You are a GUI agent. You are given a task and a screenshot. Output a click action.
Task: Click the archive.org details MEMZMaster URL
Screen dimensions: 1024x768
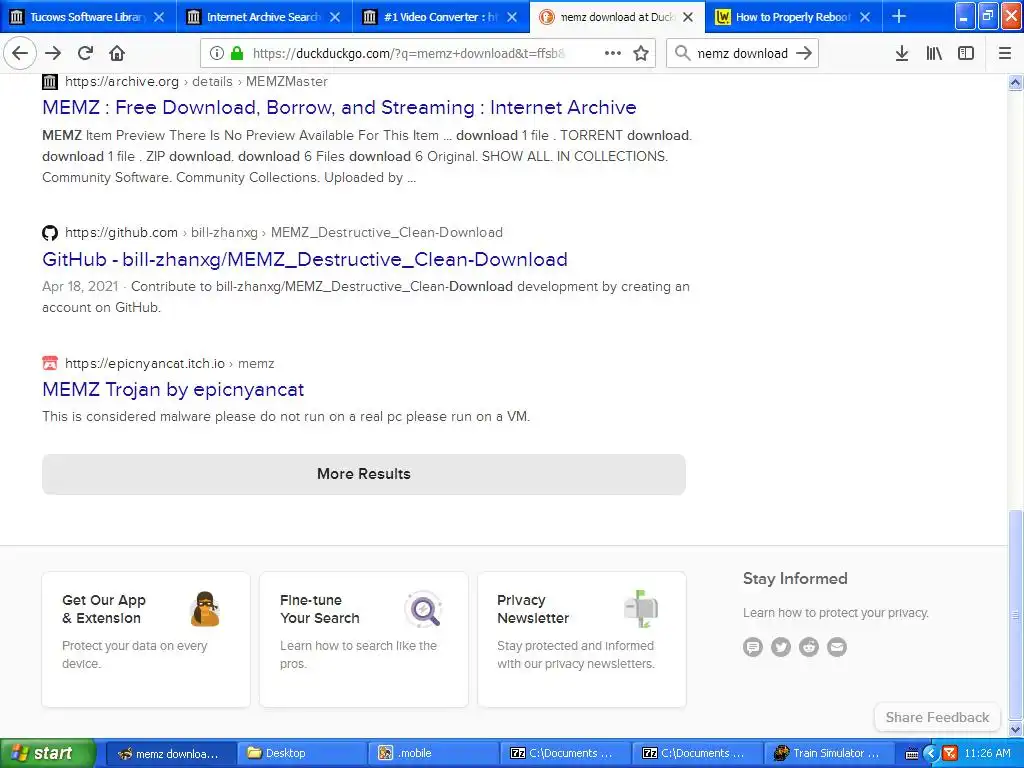point(196,82)
